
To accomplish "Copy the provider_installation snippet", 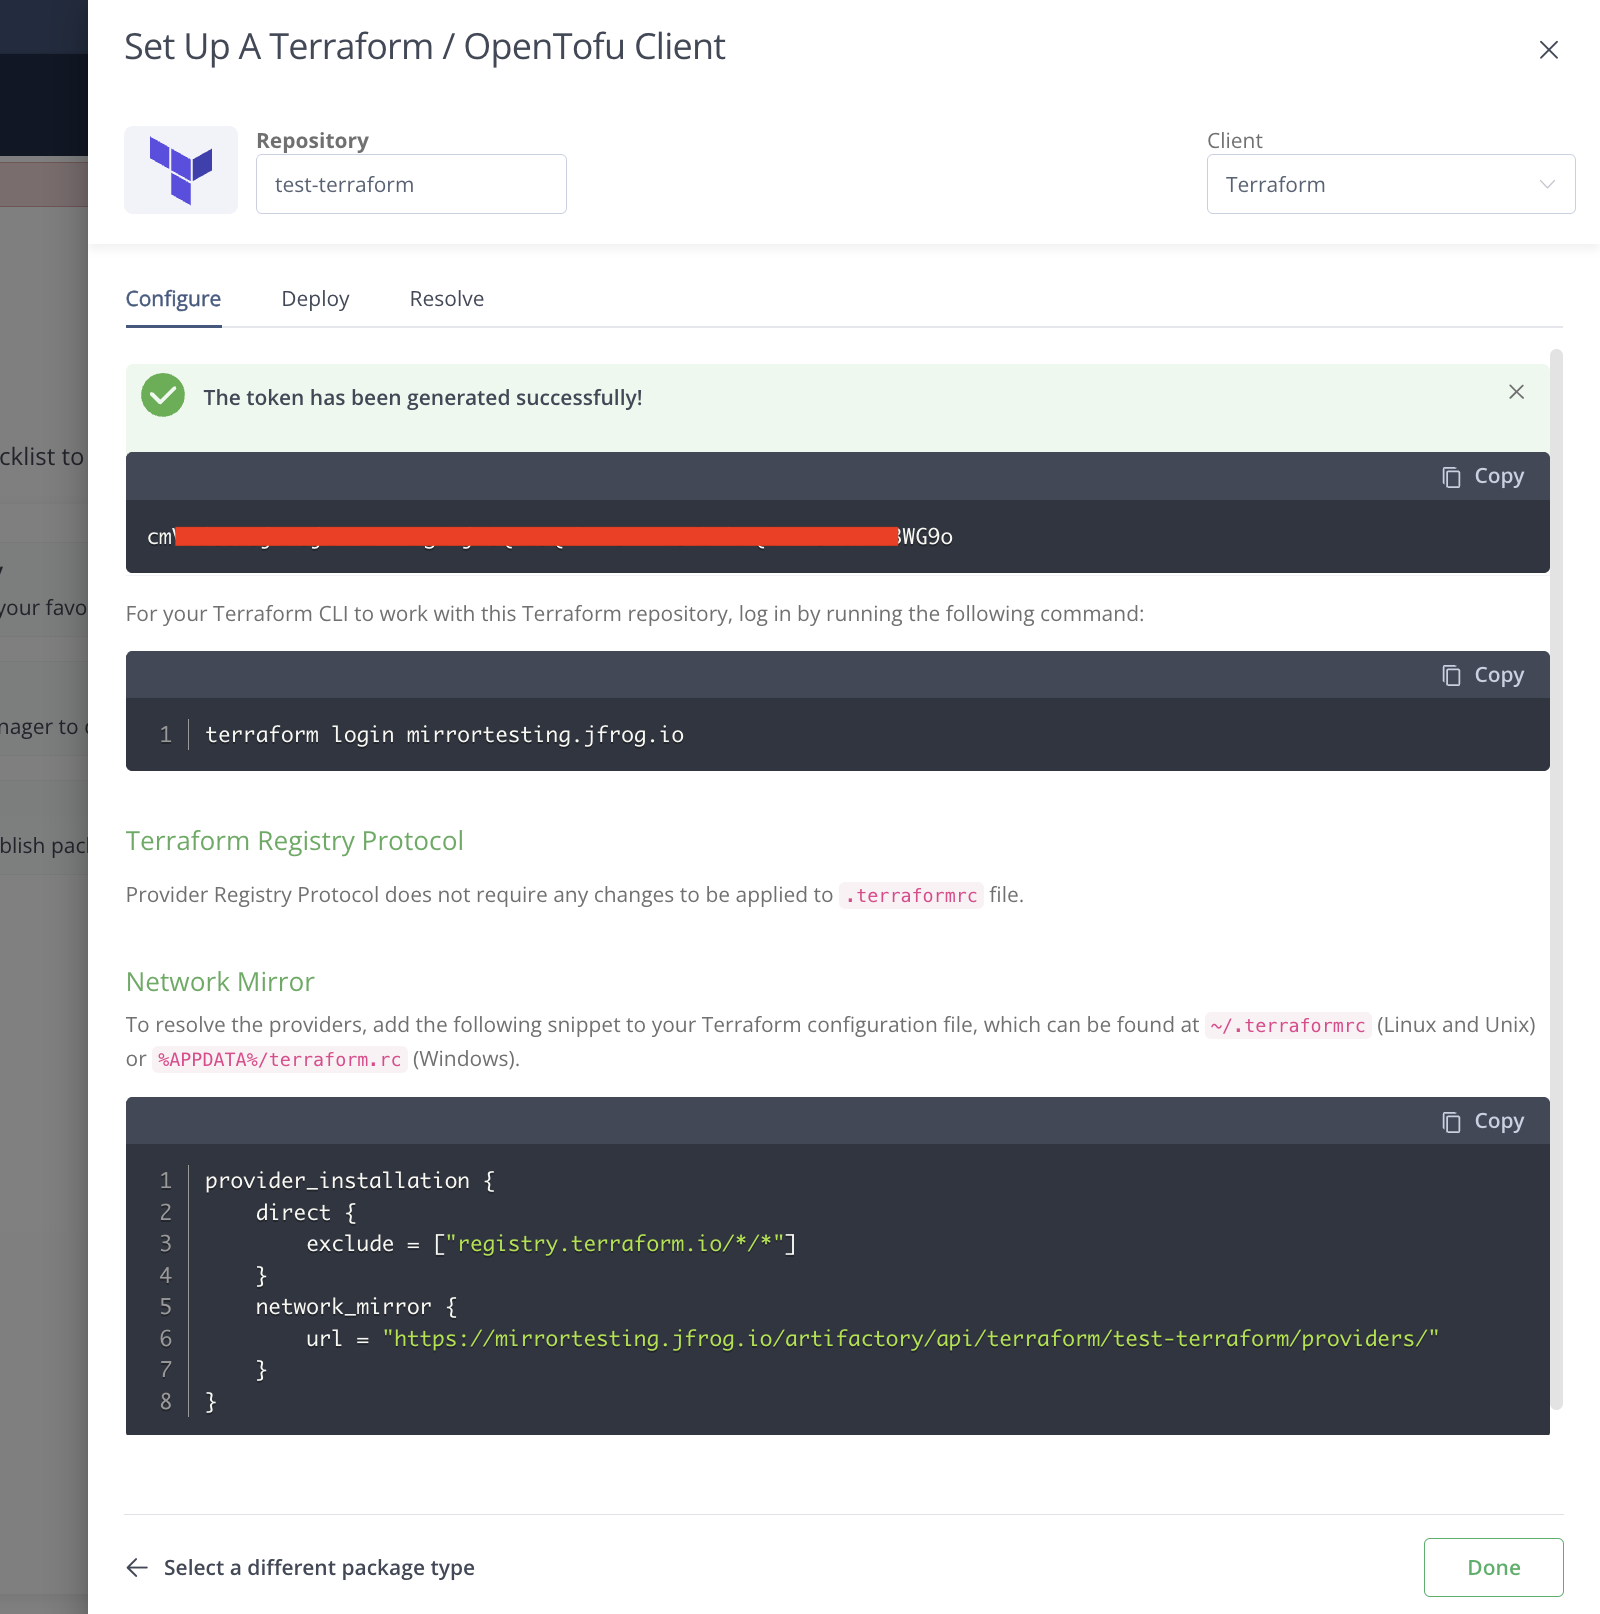I will coord(1483,1122).
